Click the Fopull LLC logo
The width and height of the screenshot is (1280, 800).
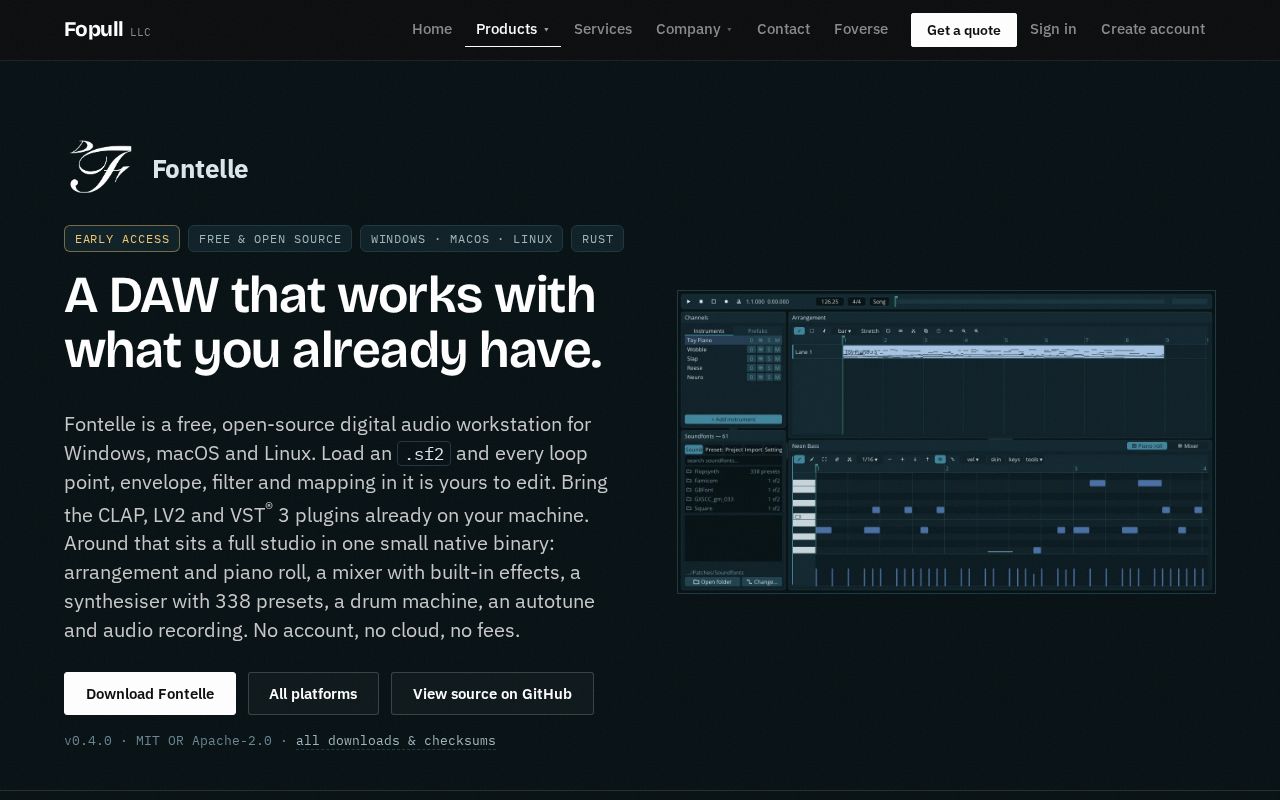coord(107,30)
